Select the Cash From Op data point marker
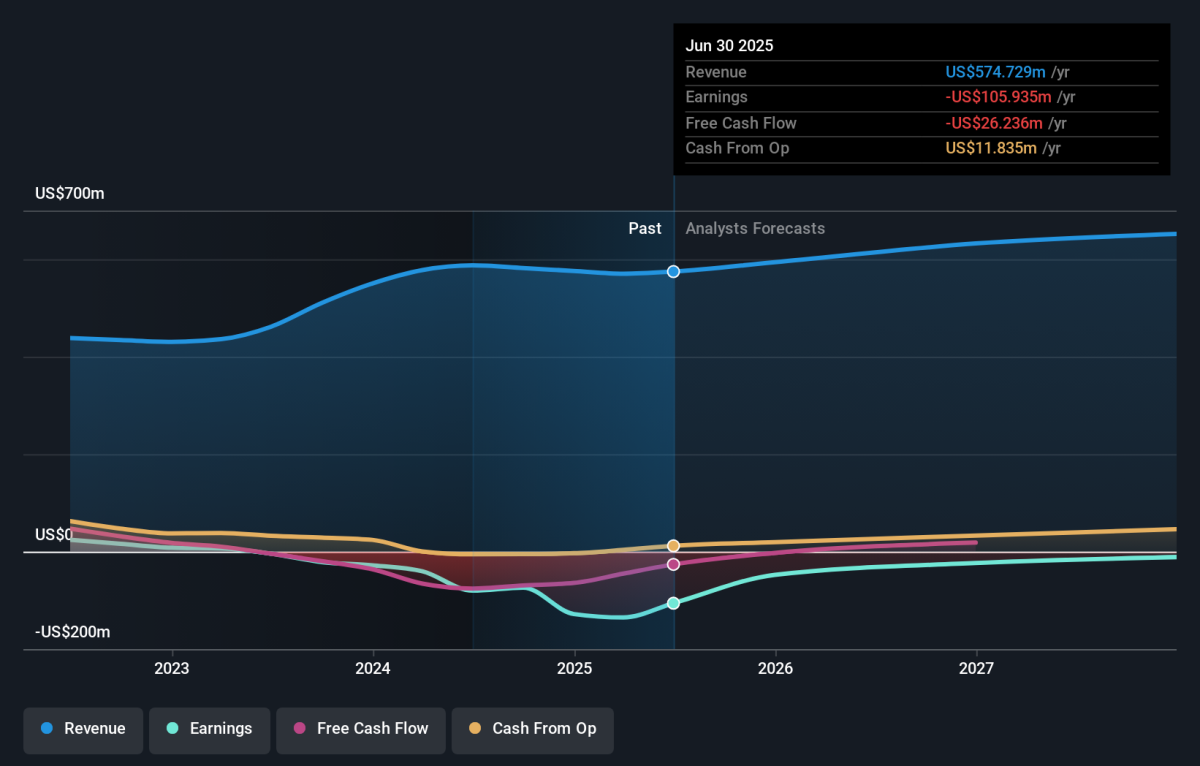1200x766 pixels. coord(674,546)
